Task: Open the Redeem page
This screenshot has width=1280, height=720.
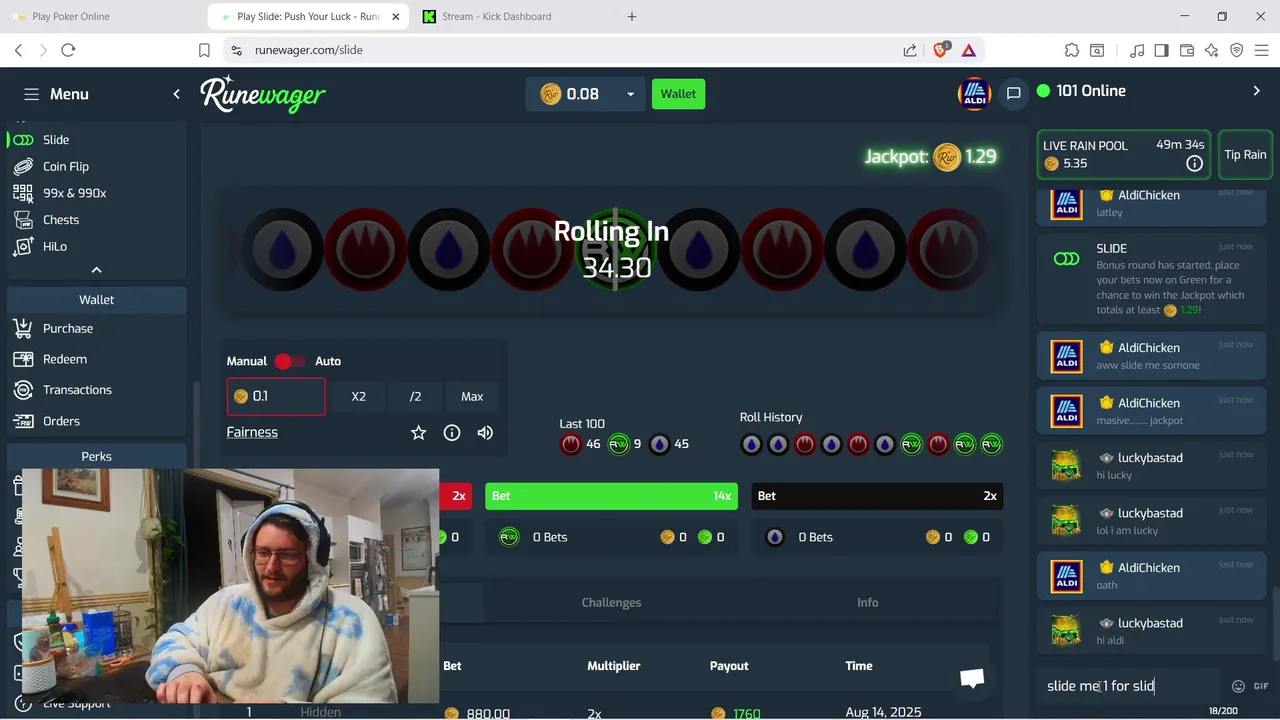Action: tap(65, 359)
